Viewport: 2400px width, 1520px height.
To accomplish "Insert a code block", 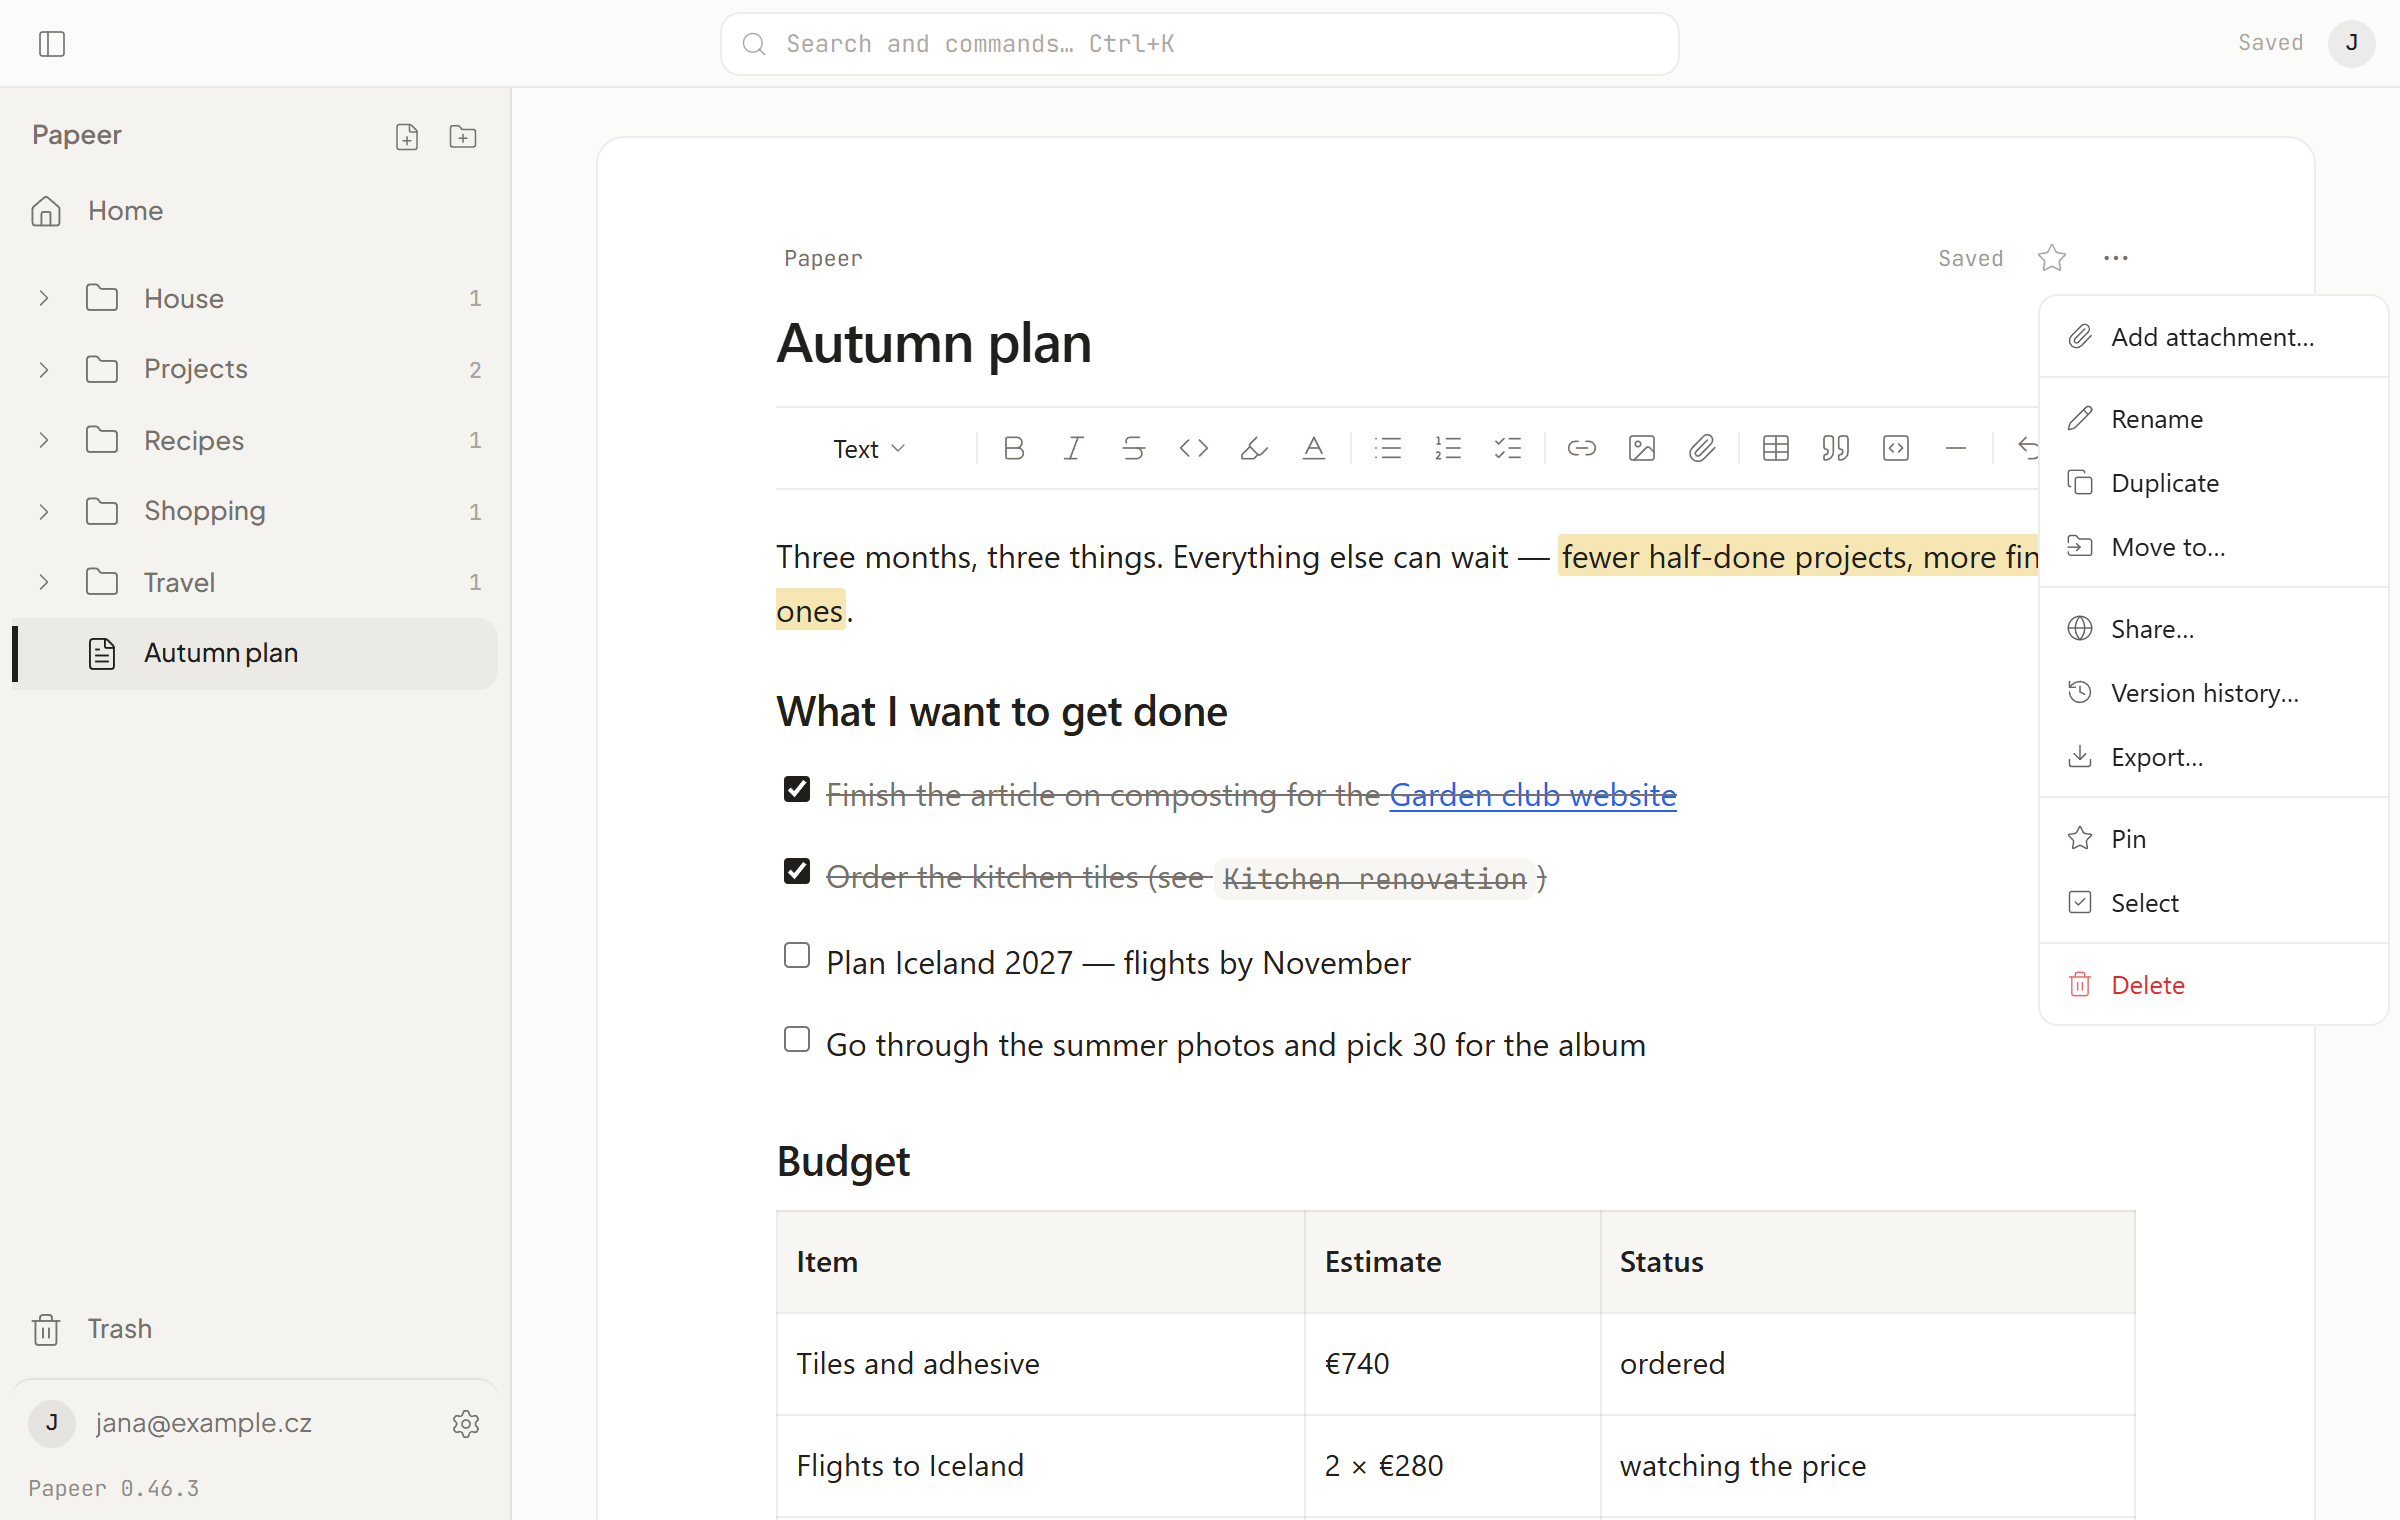I will point(1896,448).
